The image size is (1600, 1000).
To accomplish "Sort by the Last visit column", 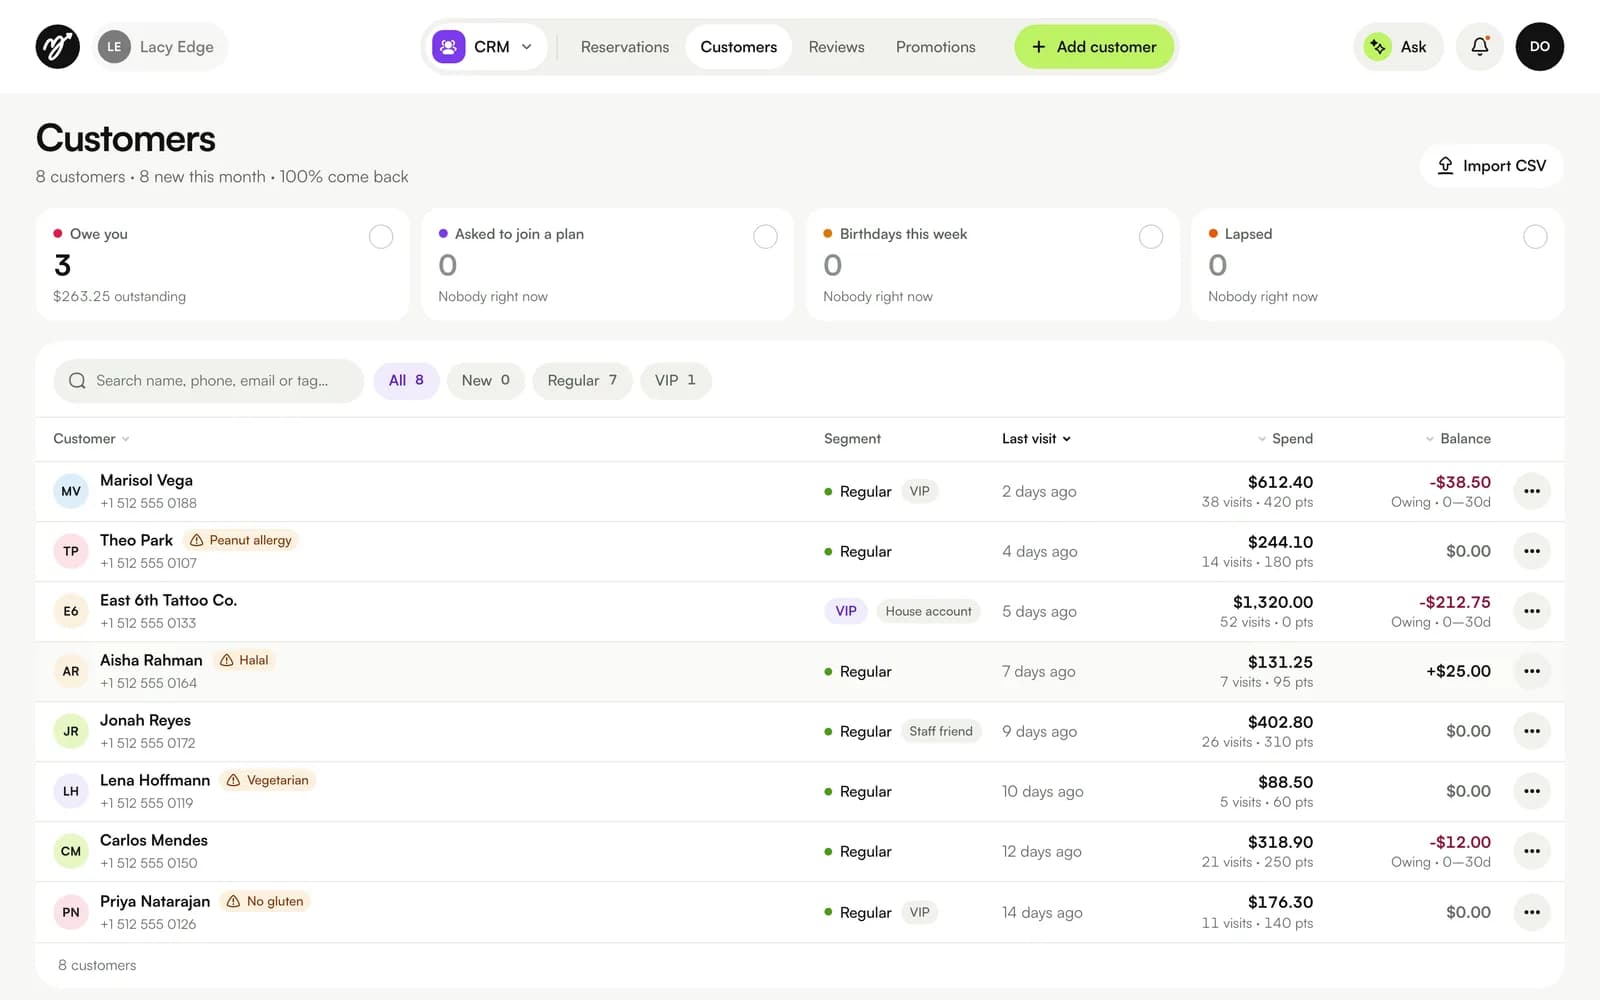I will click(x=1036, y=439).
